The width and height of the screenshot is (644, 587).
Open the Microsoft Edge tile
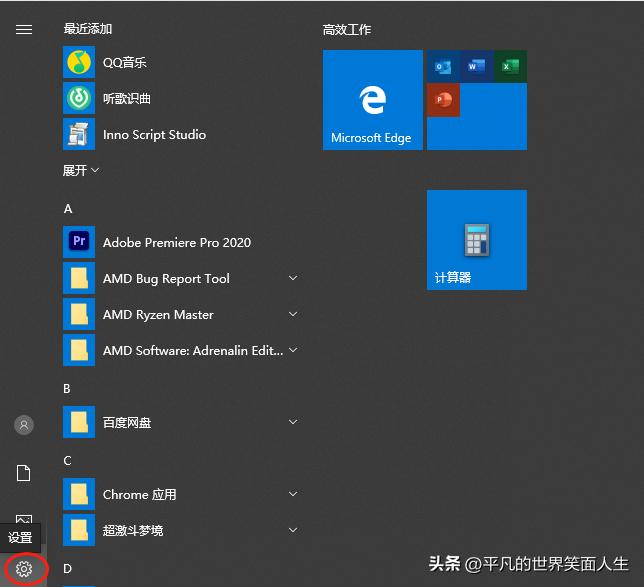(x=373, y=100)
